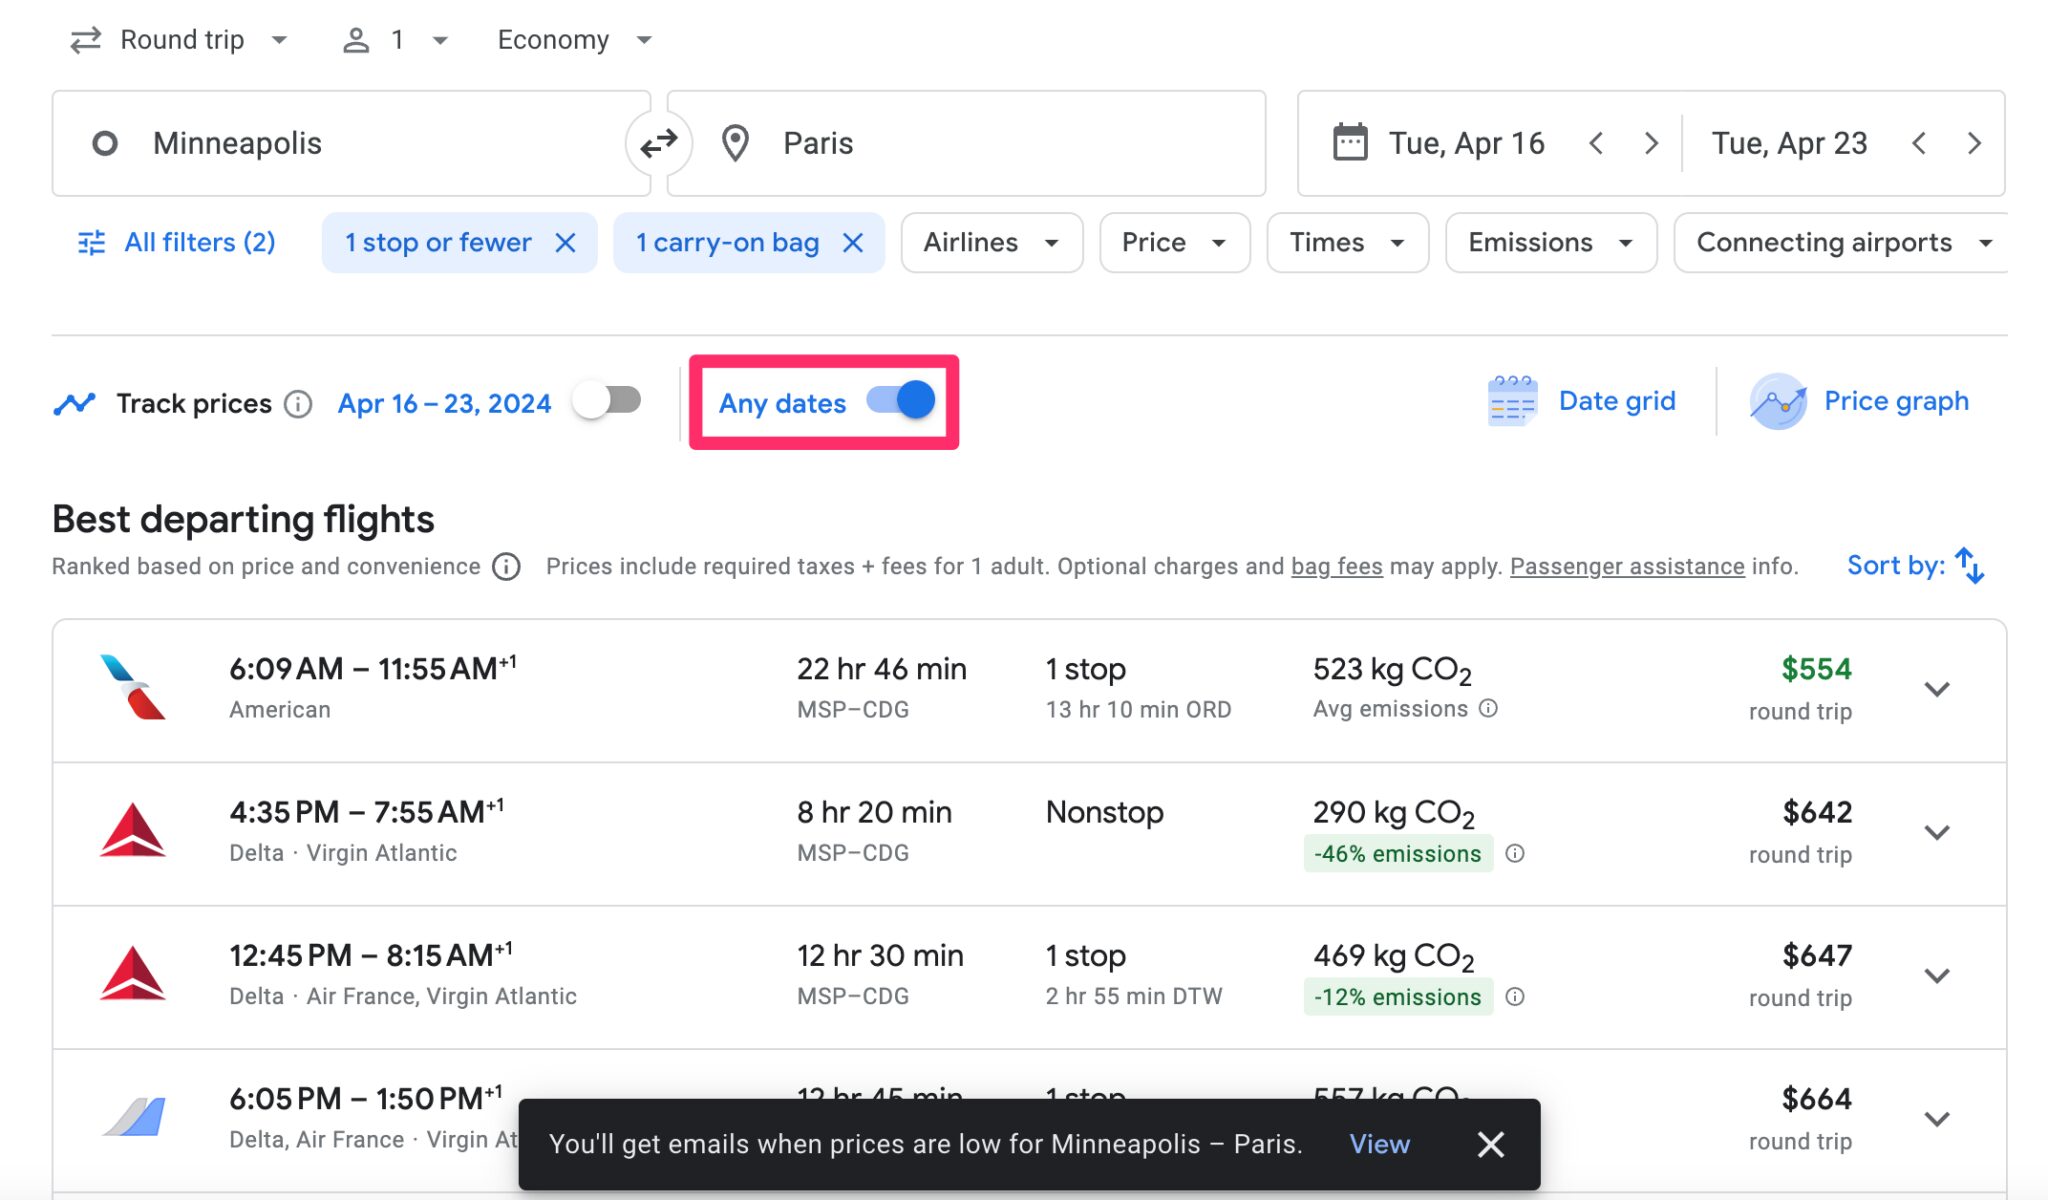Open the bag fees link
Screen dimensions: 2048x1200
[x=1336, y=566]
